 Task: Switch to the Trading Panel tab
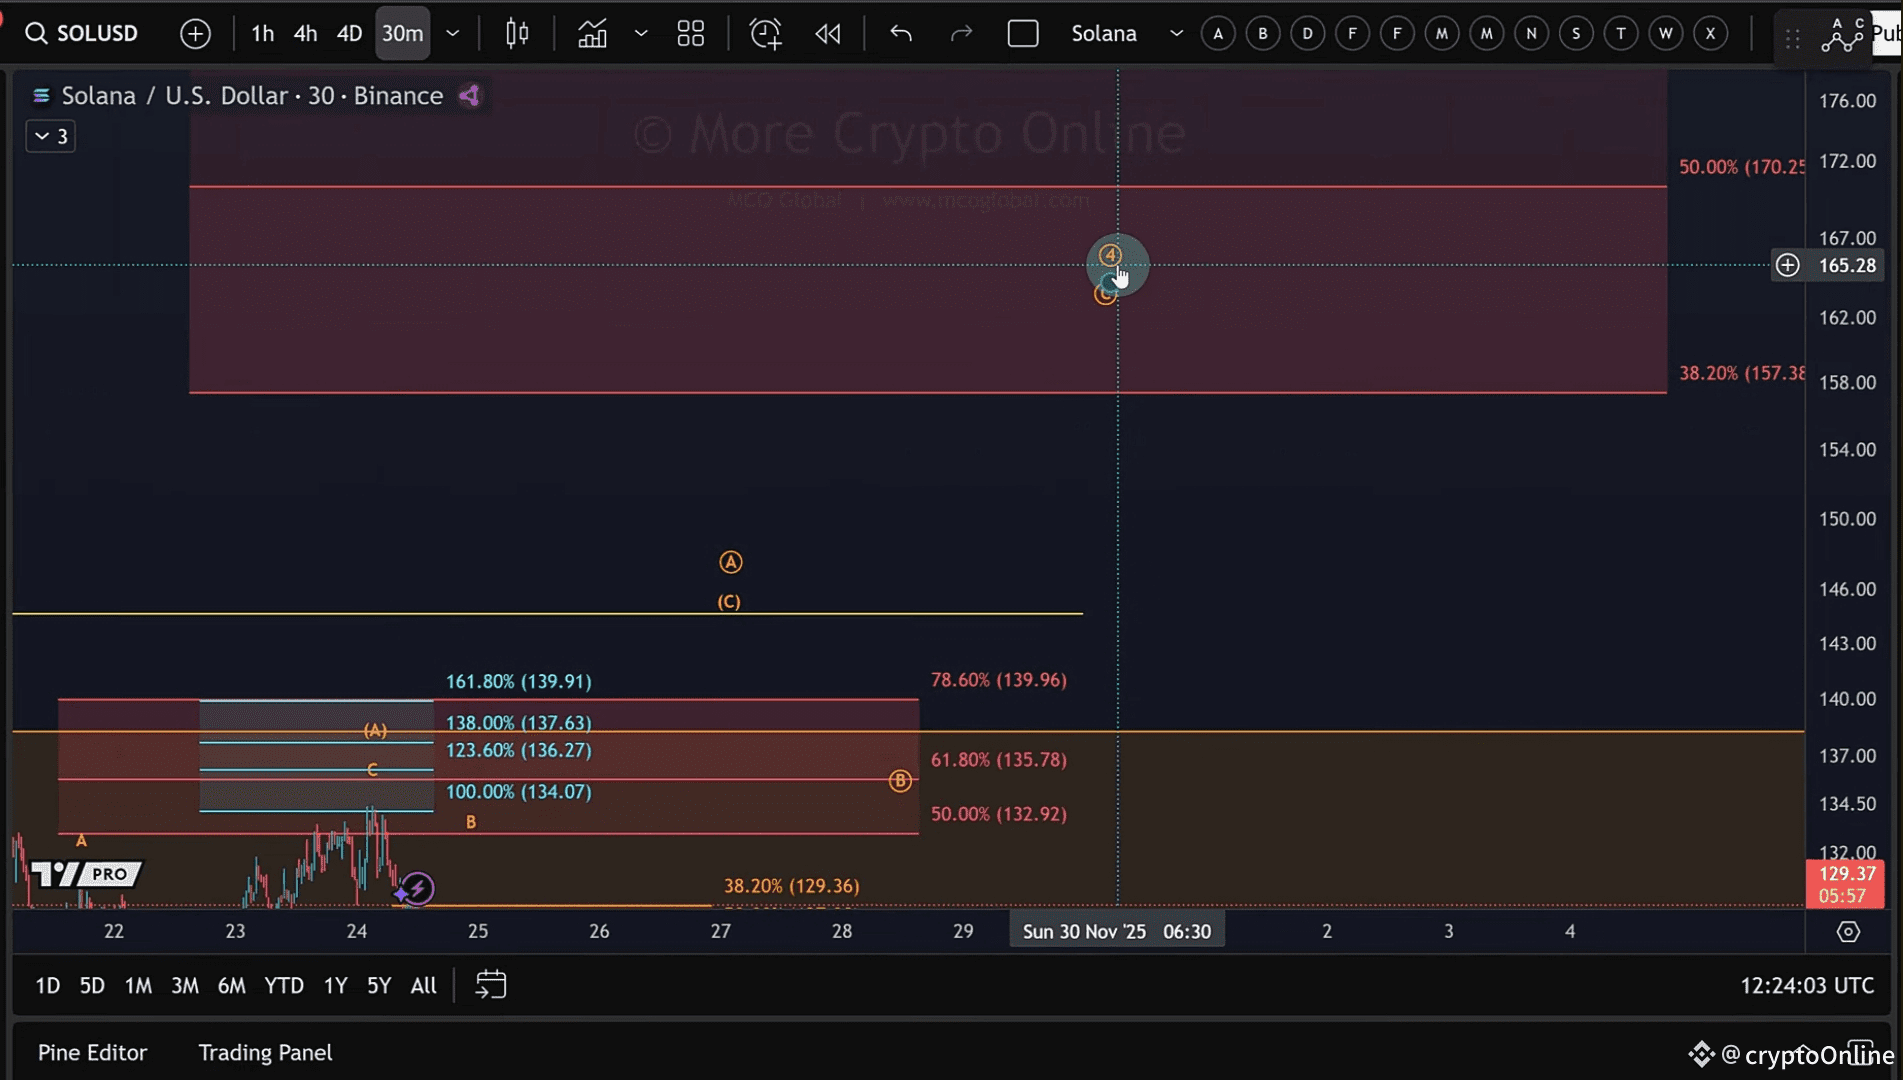(265, 1052)
